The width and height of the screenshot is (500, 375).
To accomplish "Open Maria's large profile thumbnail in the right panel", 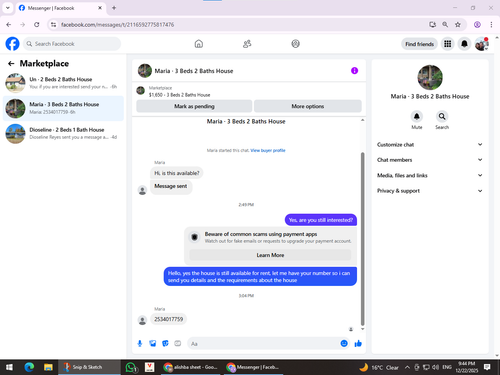I will coord(430,77).
